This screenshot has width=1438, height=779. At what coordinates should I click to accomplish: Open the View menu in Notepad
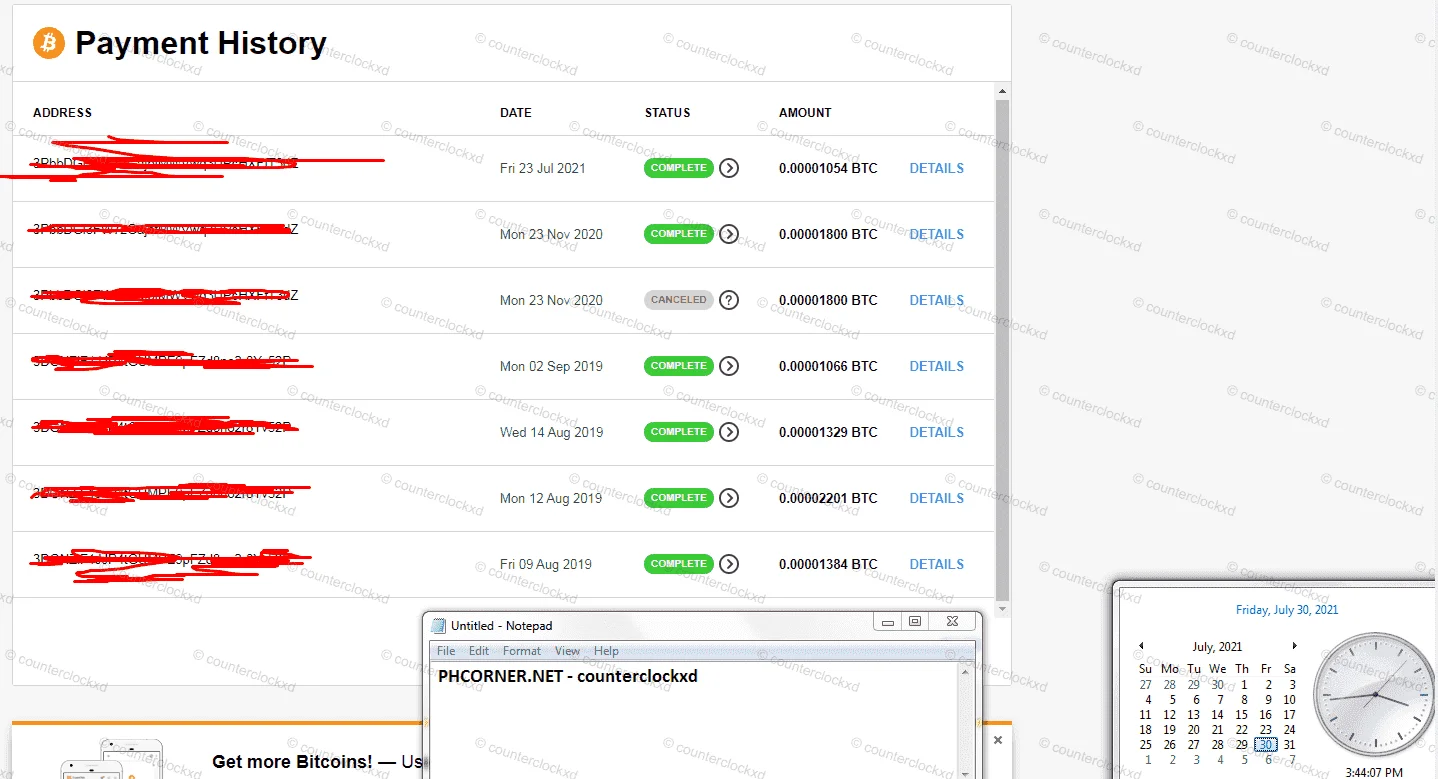567,651
